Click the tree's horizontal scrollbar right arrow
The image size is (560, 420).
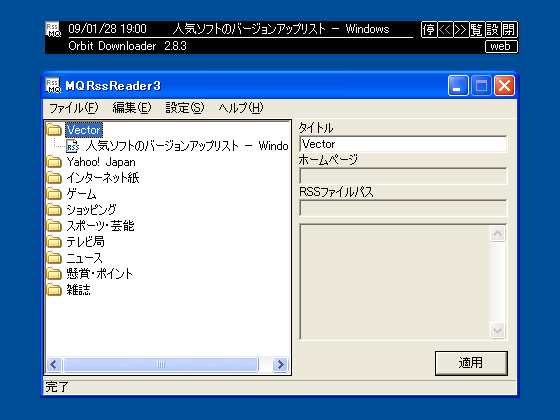[x=280, y=365]
